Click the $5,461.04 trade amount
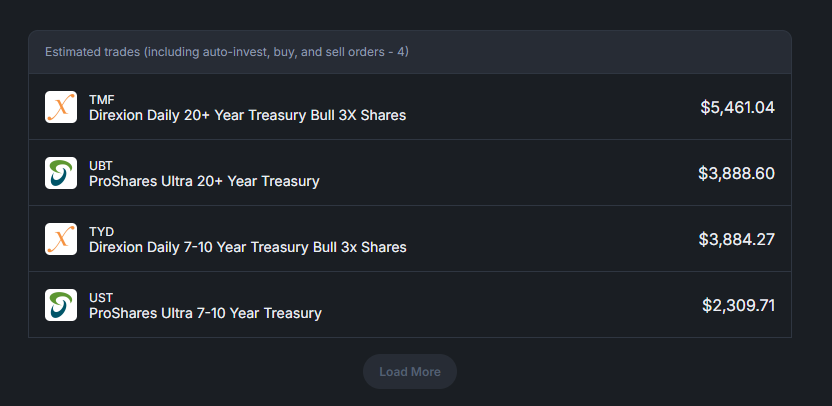This screenshot has height=406, width=832. point(738,108)
